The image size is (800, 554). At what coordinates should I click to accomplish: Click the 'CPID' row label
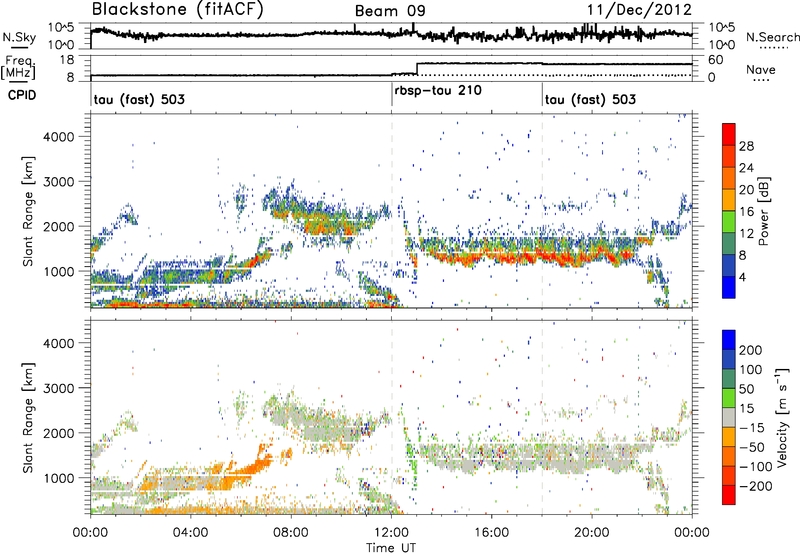(22, 95)
